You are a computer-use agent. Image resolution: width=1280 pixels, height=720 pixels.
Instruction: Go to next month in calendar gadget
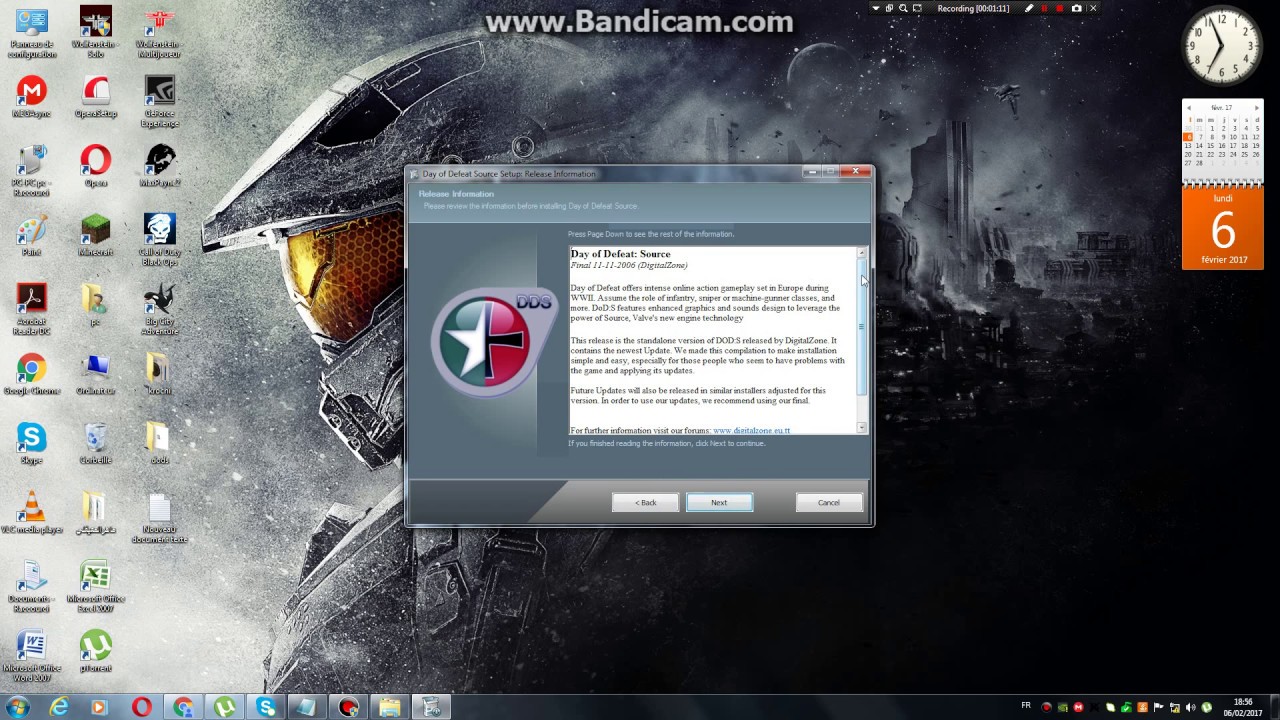tap(1257, 107)
